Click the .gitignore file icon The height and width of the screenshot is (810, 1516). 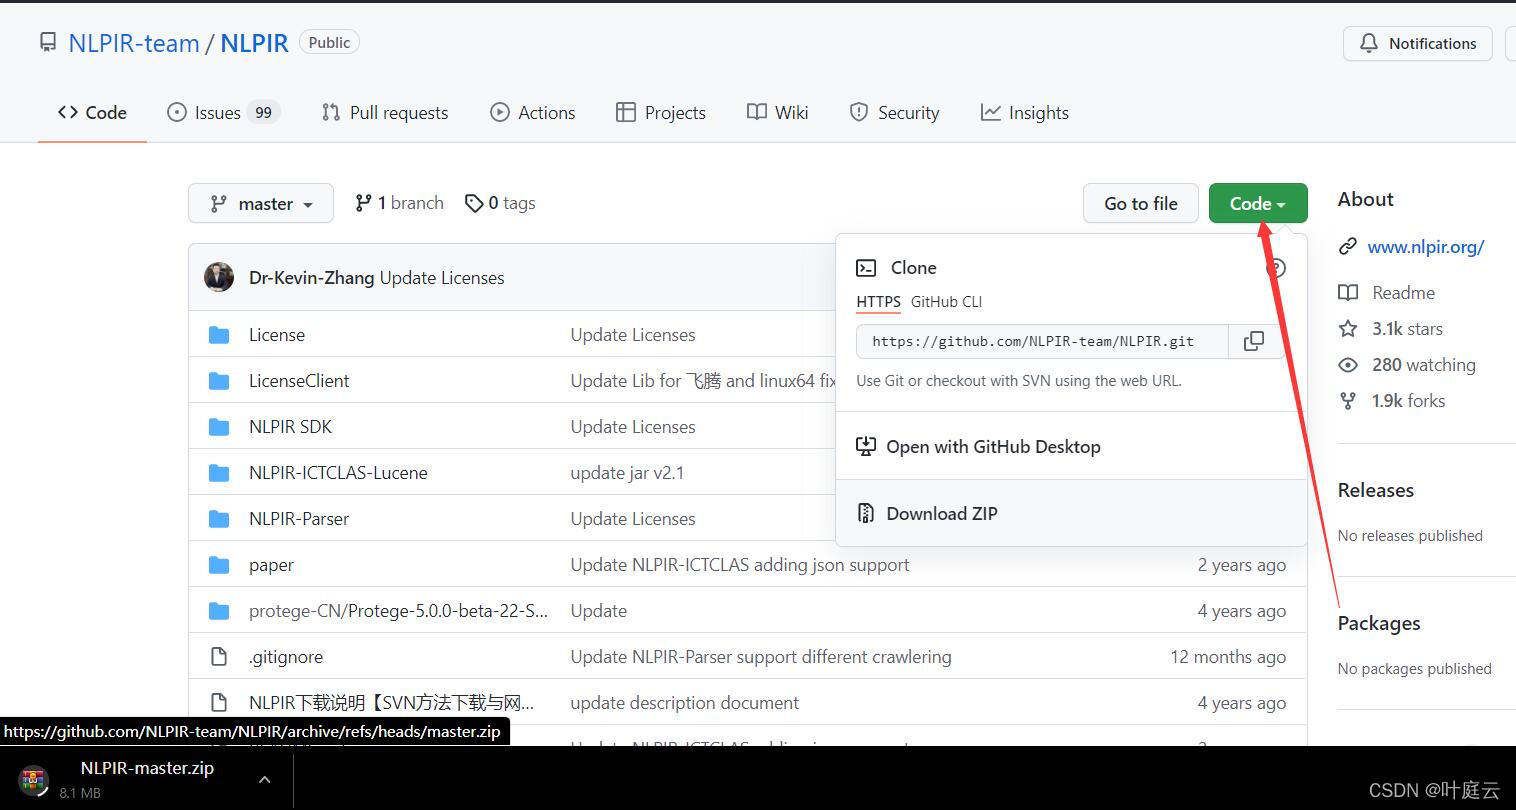pos(219,657)
